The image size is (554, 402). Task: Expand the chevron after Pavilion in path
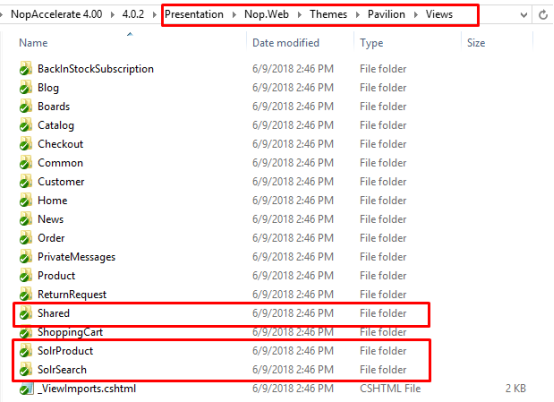[x=416, y=14]
